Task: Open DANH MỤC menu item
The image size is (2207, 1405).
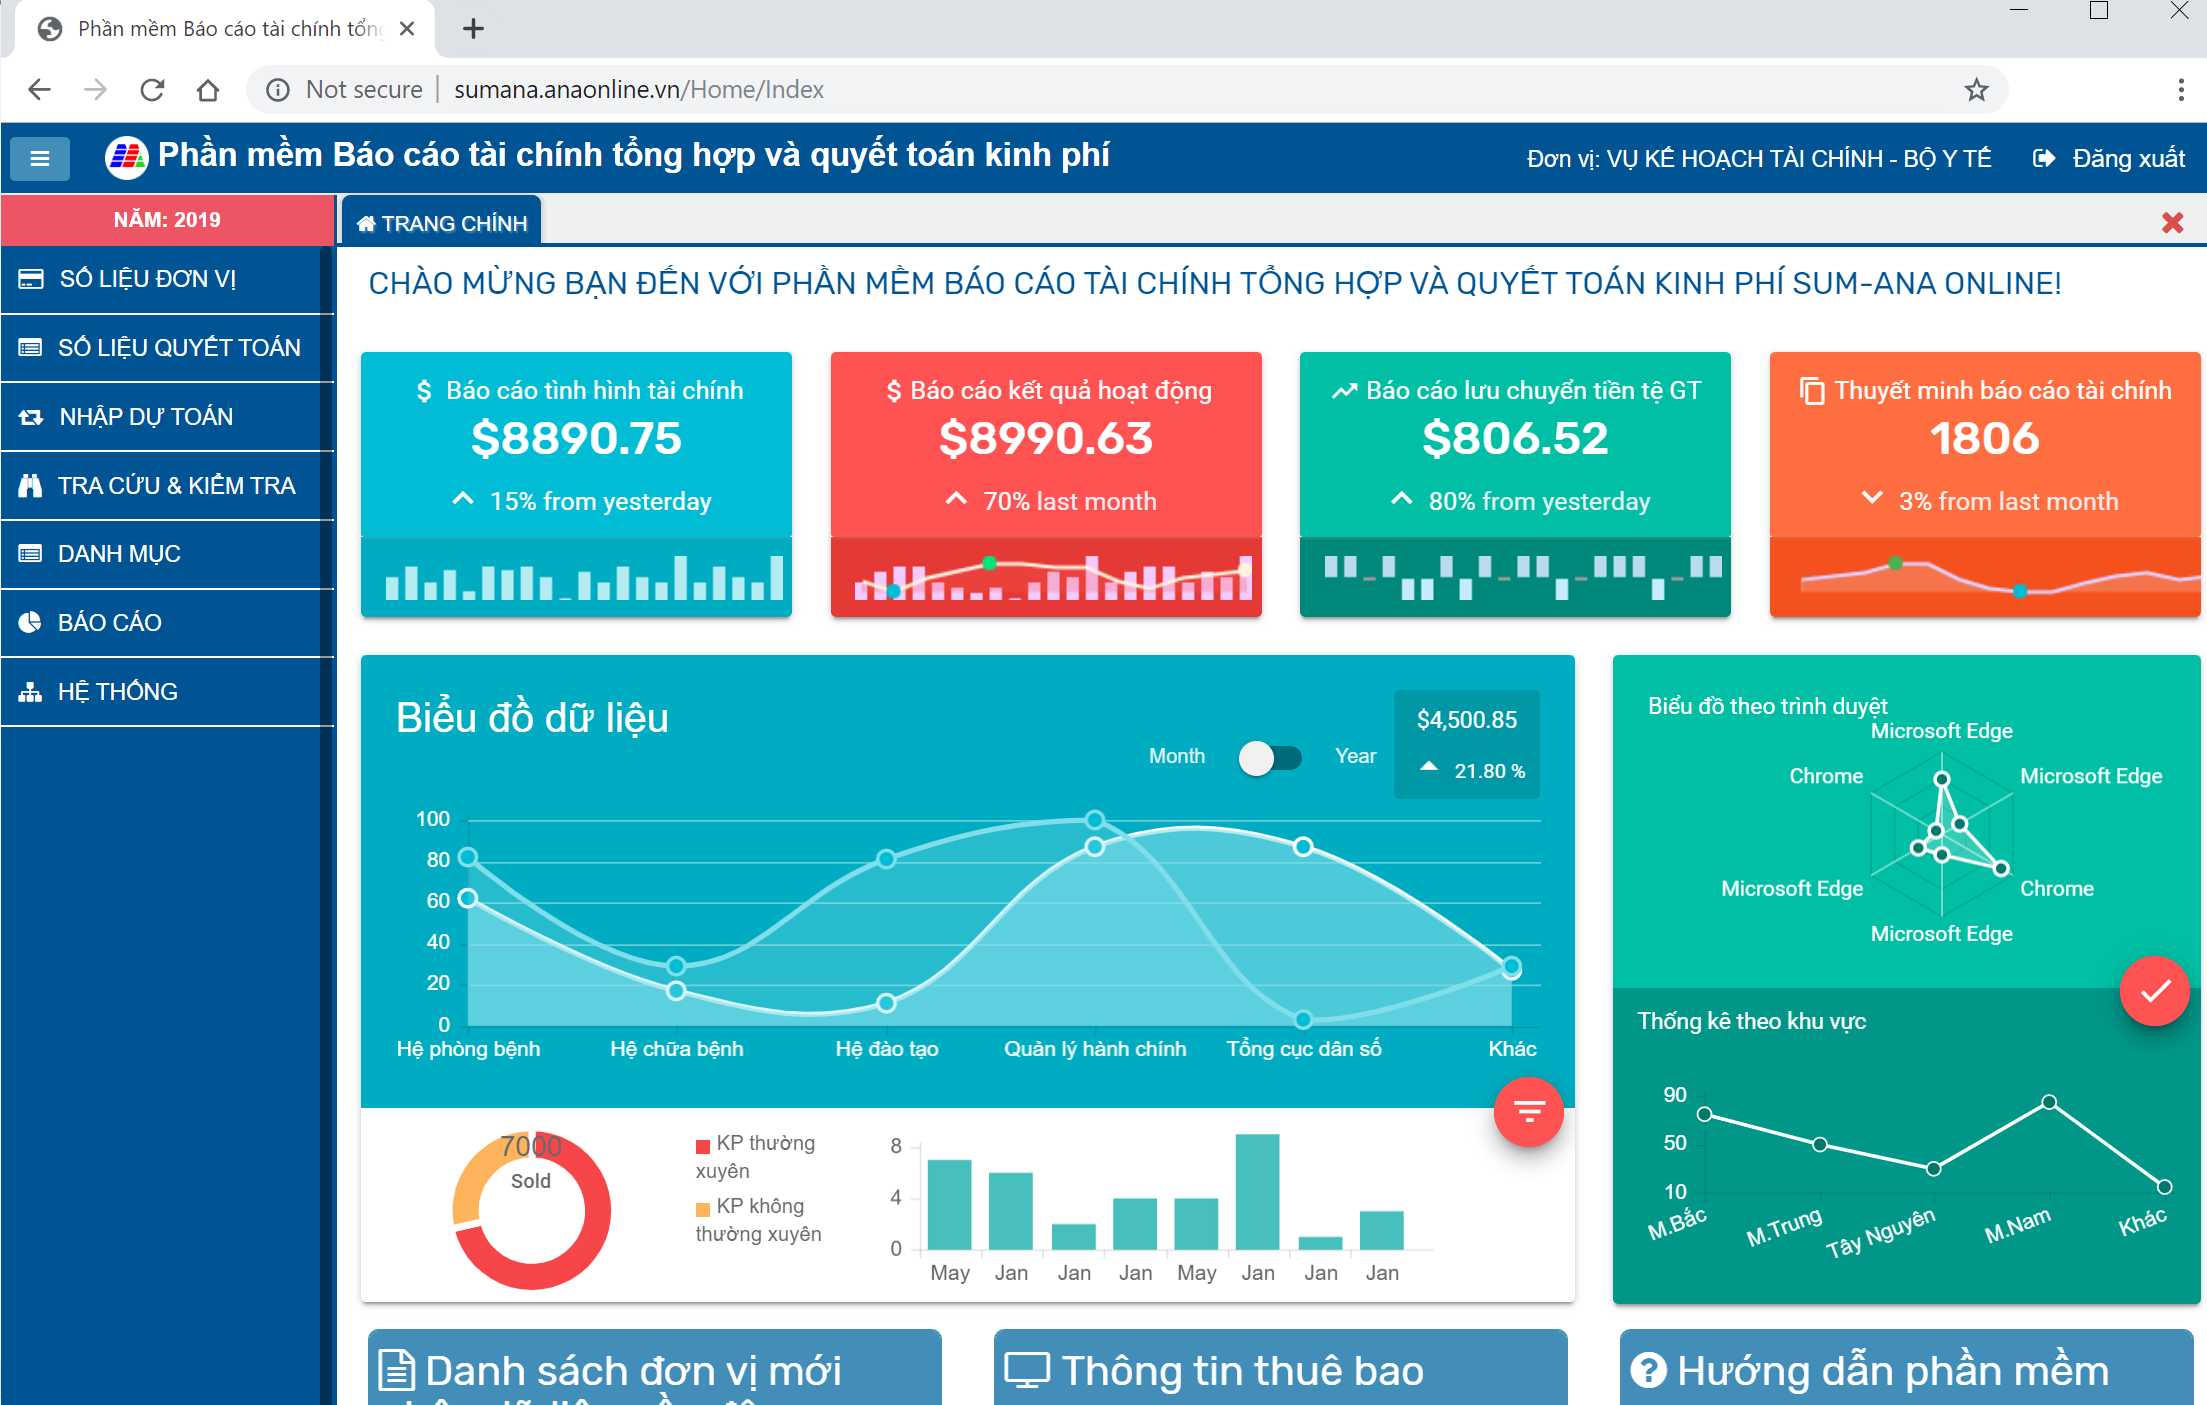Action: 119,553
